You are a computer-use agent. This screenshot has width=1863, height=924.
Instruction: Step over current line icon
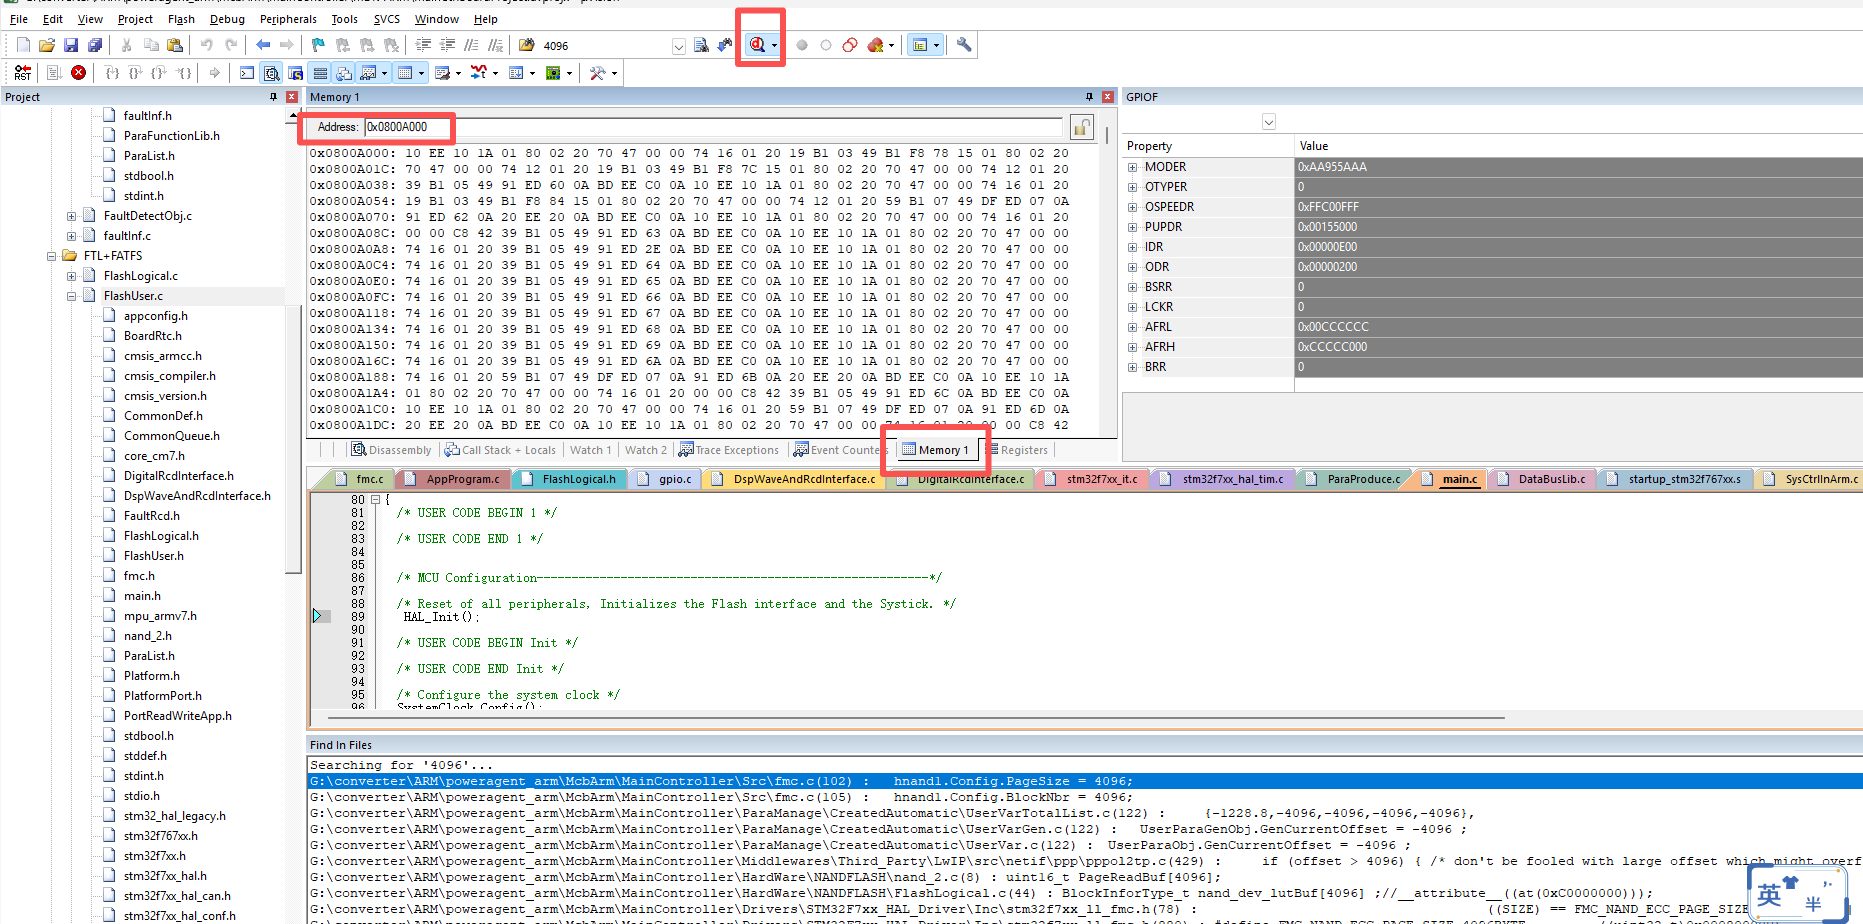tap(135, 73)
